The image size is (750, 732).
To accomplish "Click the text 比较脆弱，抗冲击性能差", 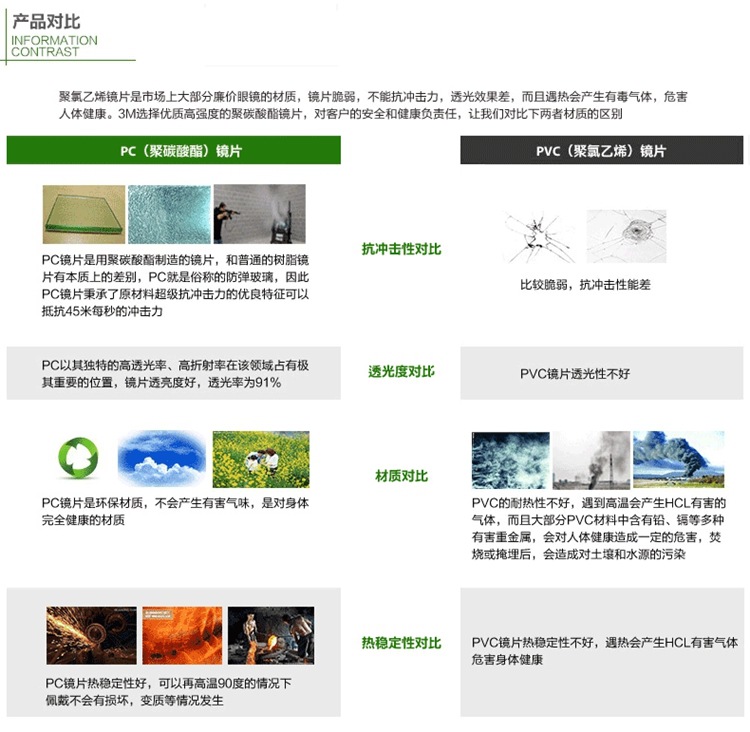I will (585, 285).
